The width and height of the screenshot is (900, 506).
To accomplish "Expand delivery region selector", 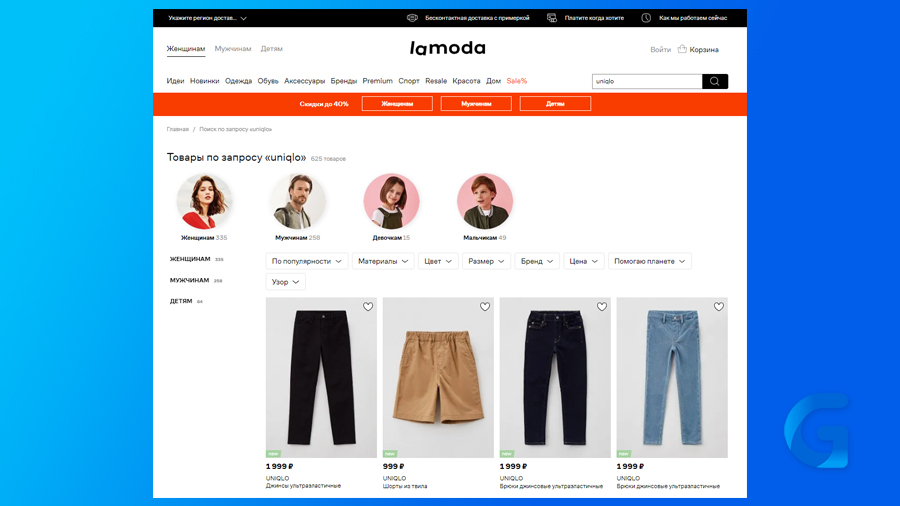I will click(207, 18).
